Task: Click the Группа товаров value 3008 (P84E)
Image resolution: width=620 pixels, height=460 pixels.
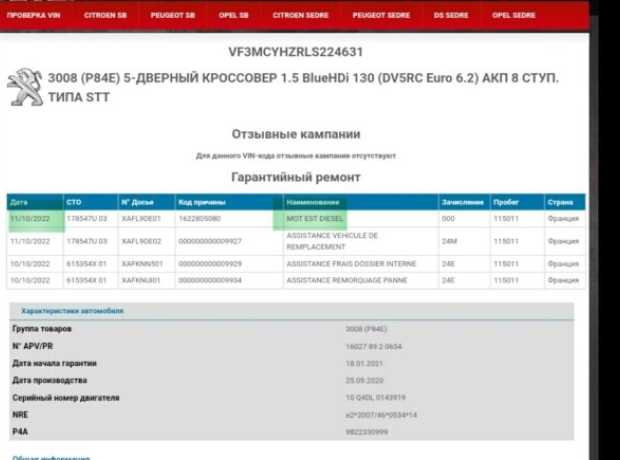Action: click(366, 329)
